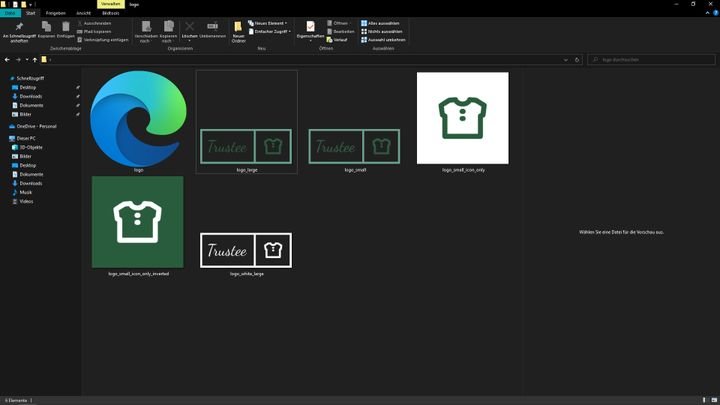Open address bar history dropdown arrow
Screen dimensions: 720x405
(567, 60)
